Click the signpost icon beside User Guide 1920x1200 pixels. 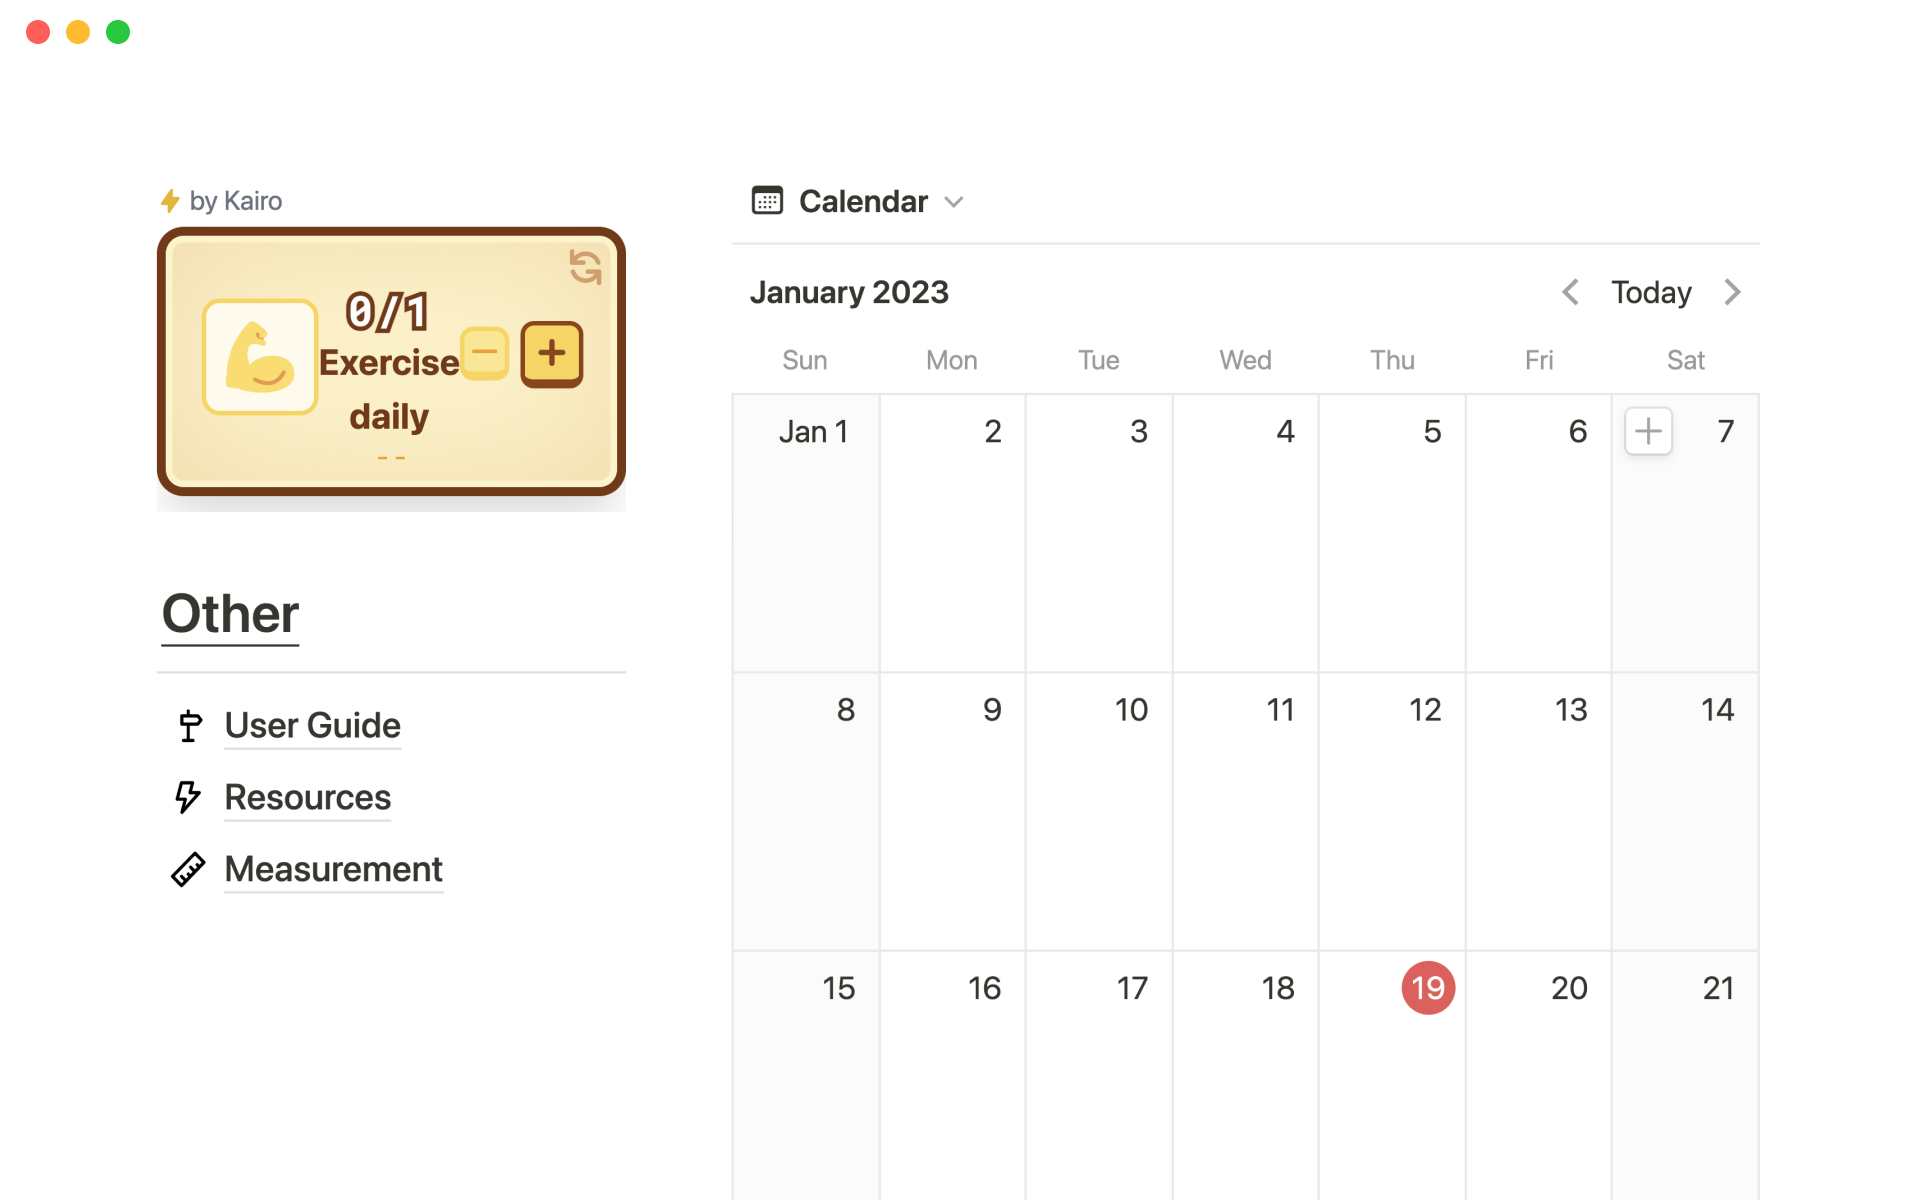click(189, 725)
